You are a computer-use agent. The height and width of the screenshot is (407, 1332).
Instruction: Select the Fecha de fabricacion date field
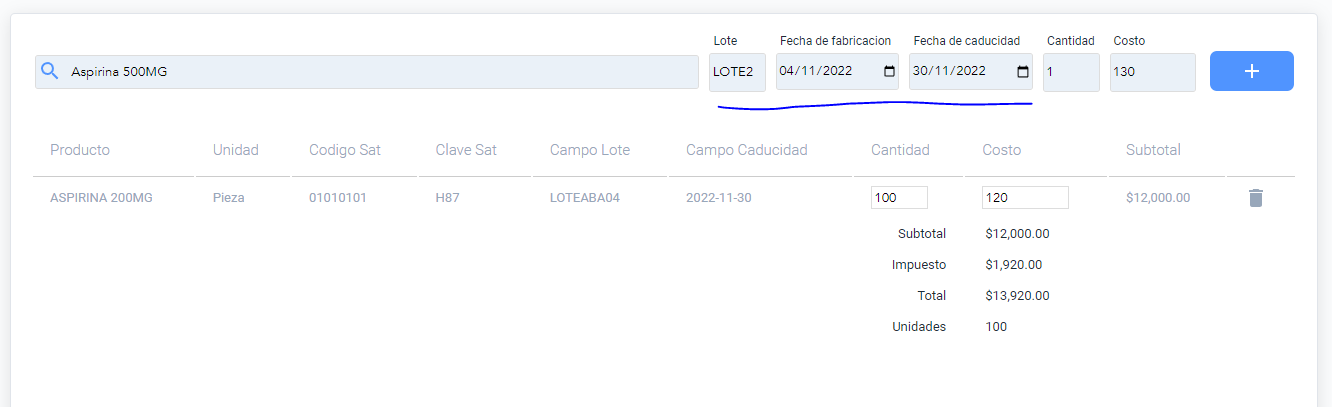tap(837, 72)
